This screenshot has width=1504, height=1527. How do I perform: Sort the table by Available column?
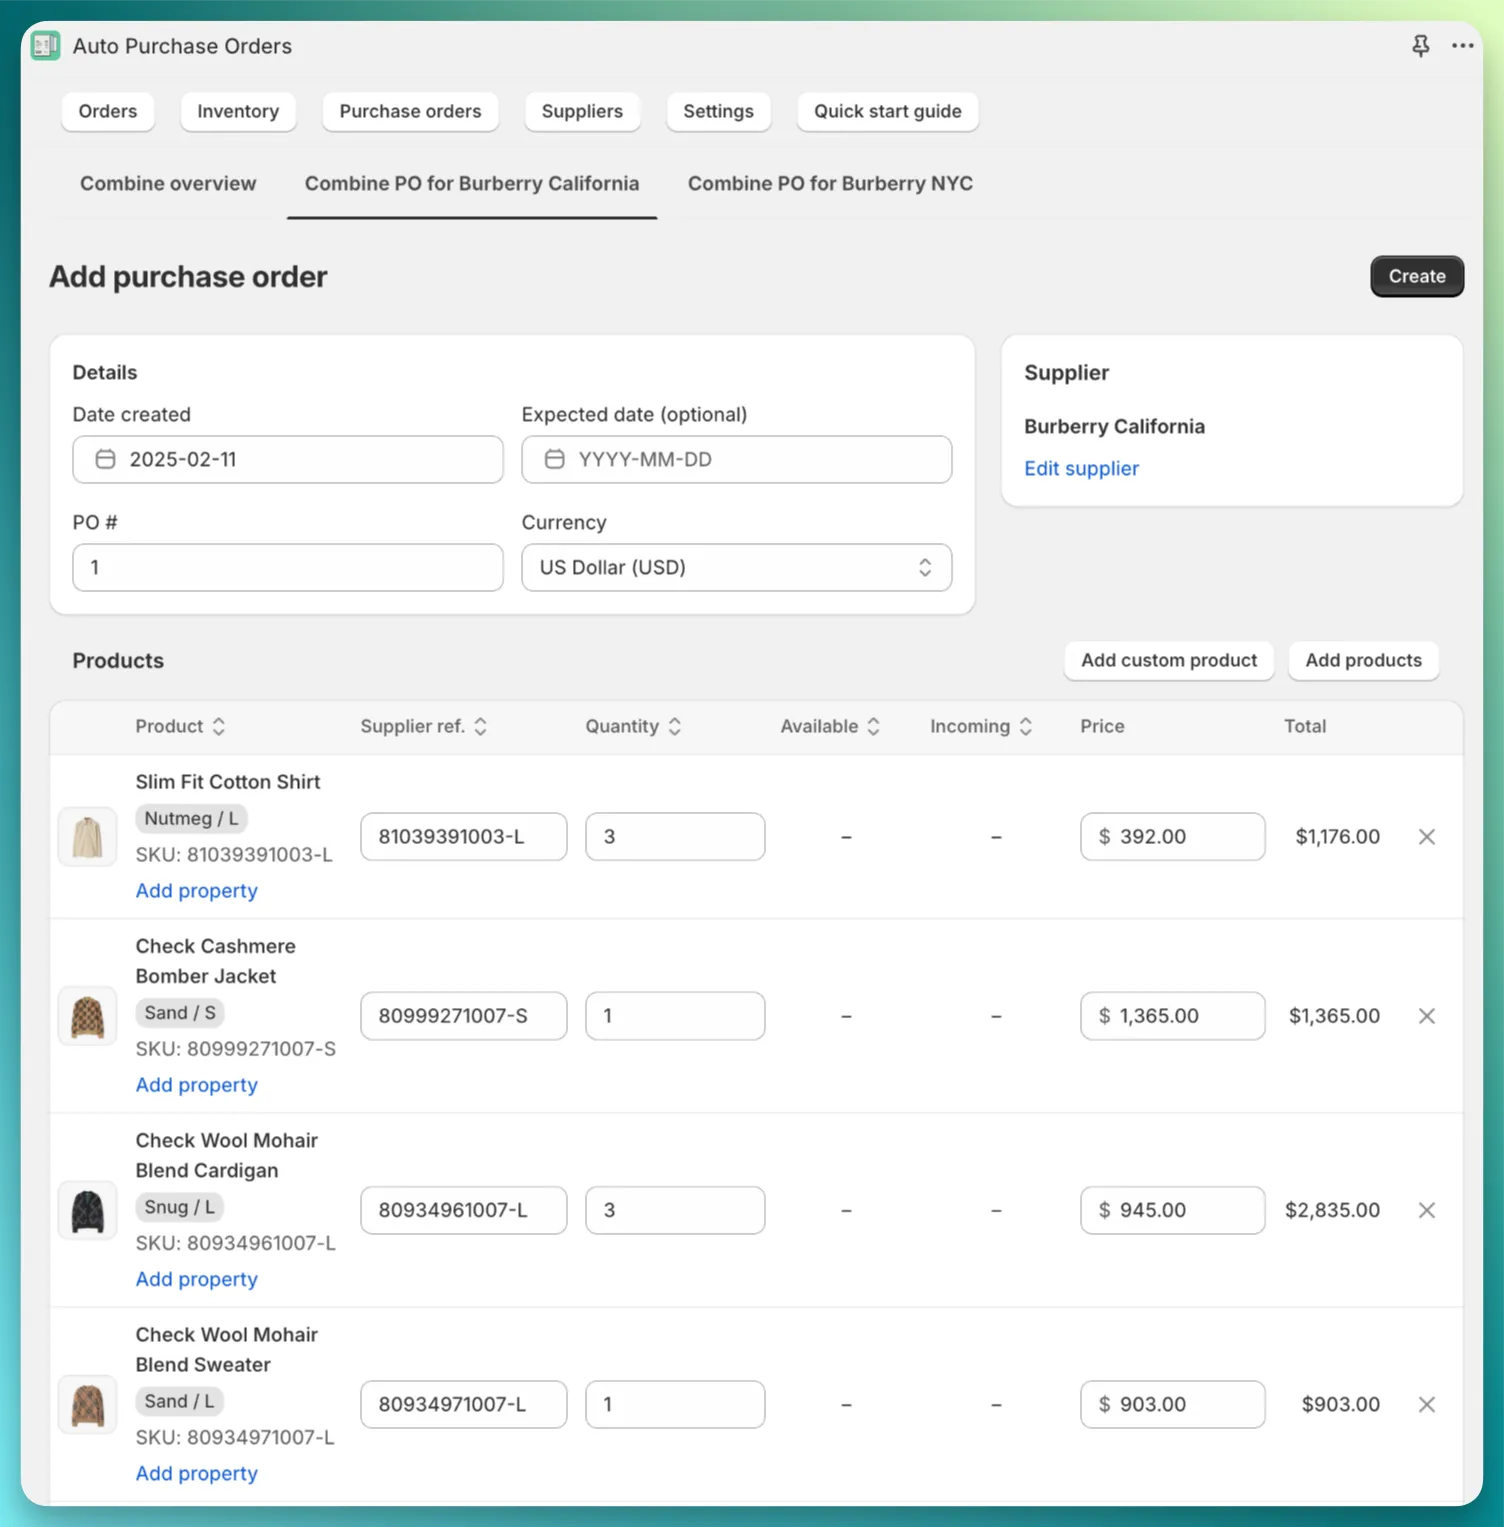pos(830,726)
